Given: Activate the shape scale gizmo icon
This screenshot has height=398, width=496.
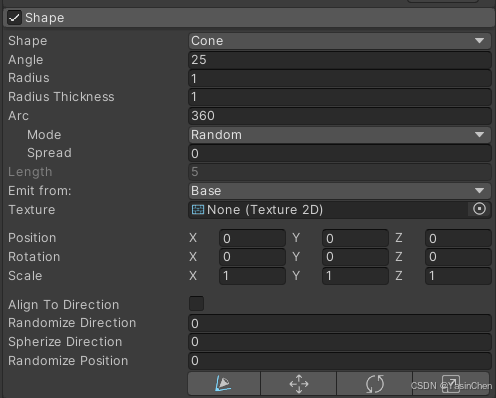Looking at the screenshot, I should pos(451,384).
